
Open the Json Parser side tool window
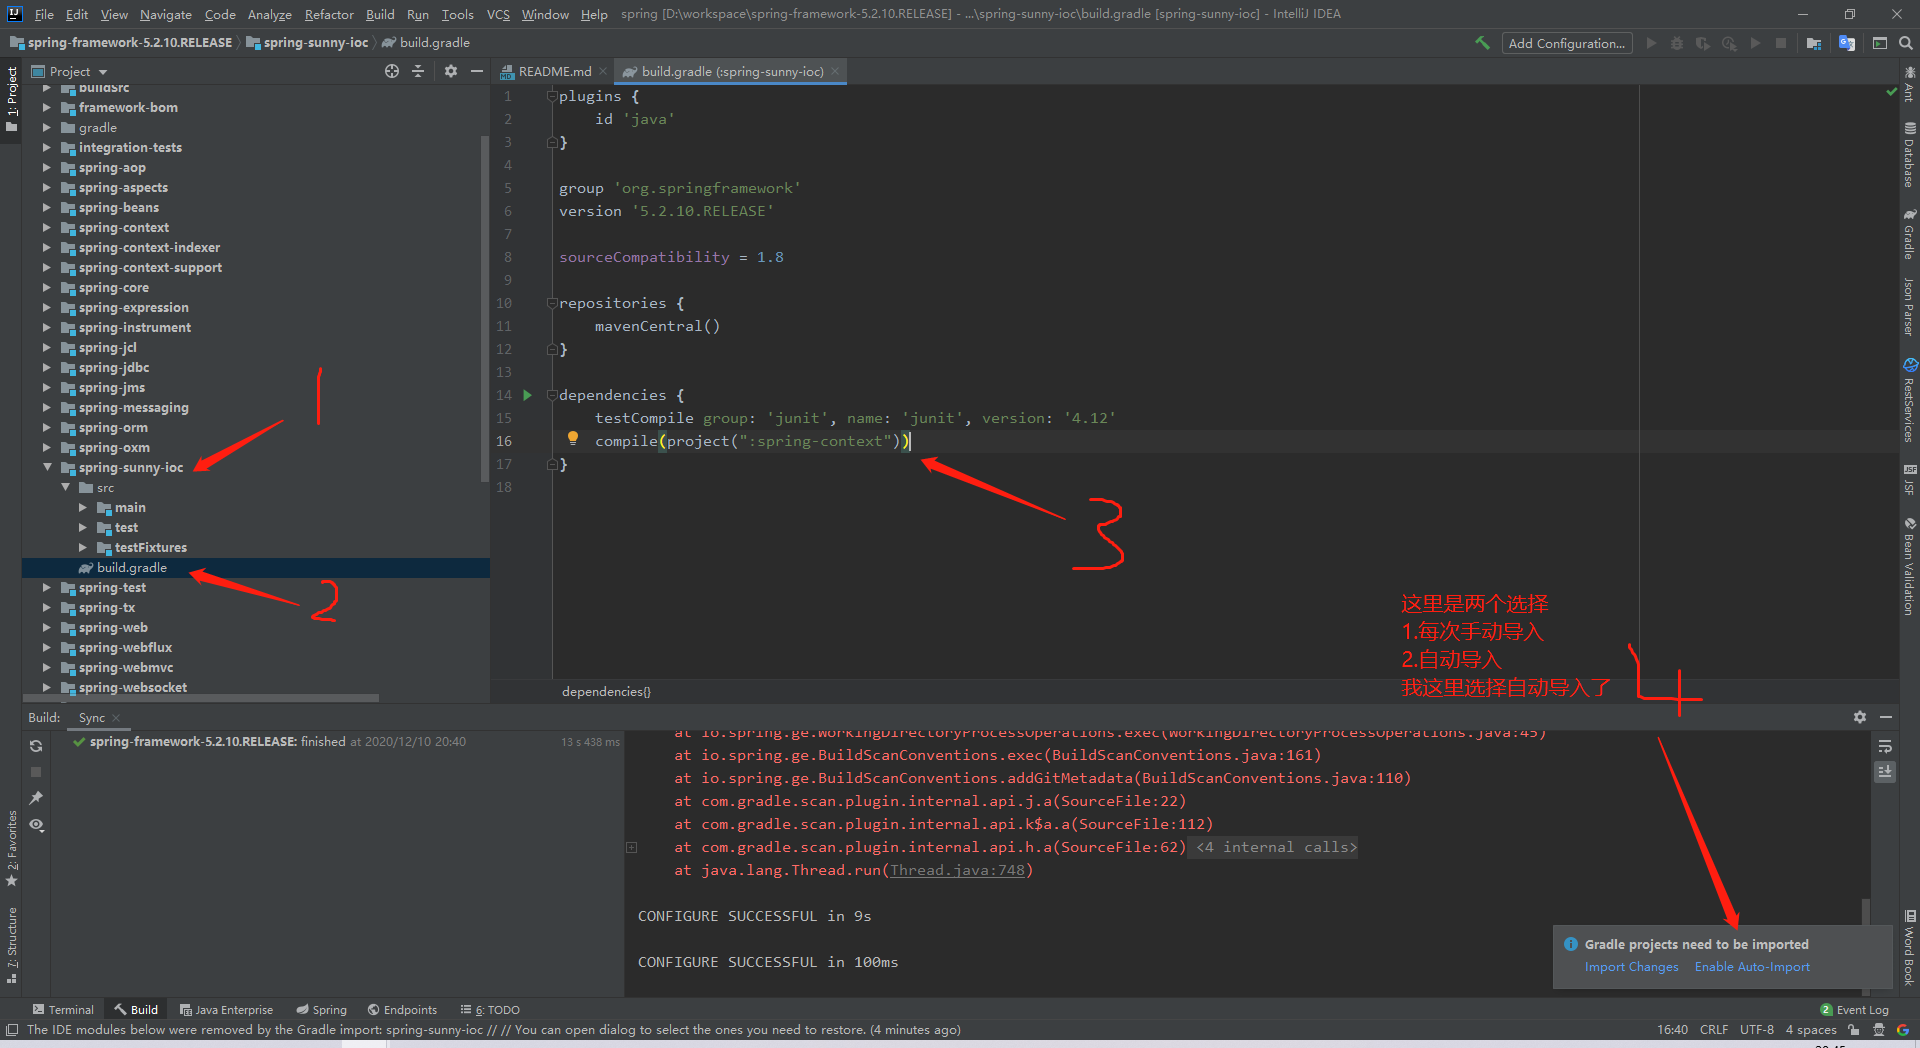pyautogui.click(x=1909, y=306)
